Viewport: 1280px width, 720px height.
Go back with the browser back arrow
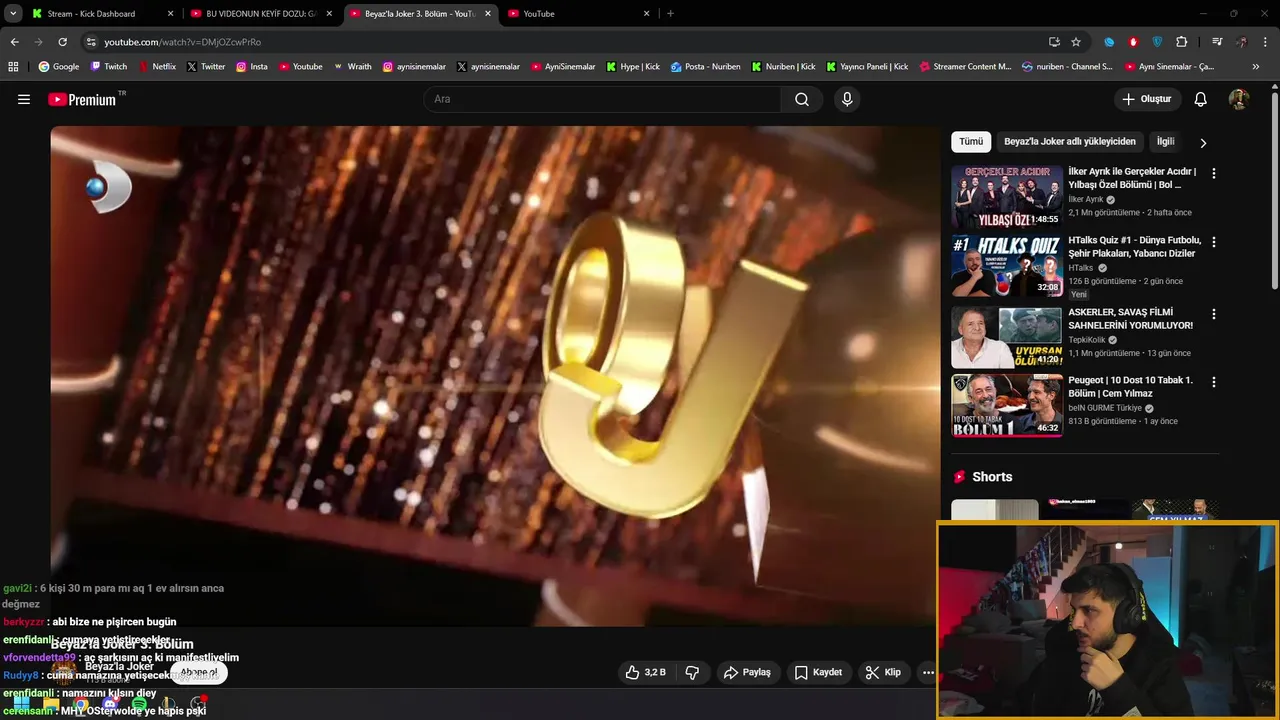coord(14,42)
